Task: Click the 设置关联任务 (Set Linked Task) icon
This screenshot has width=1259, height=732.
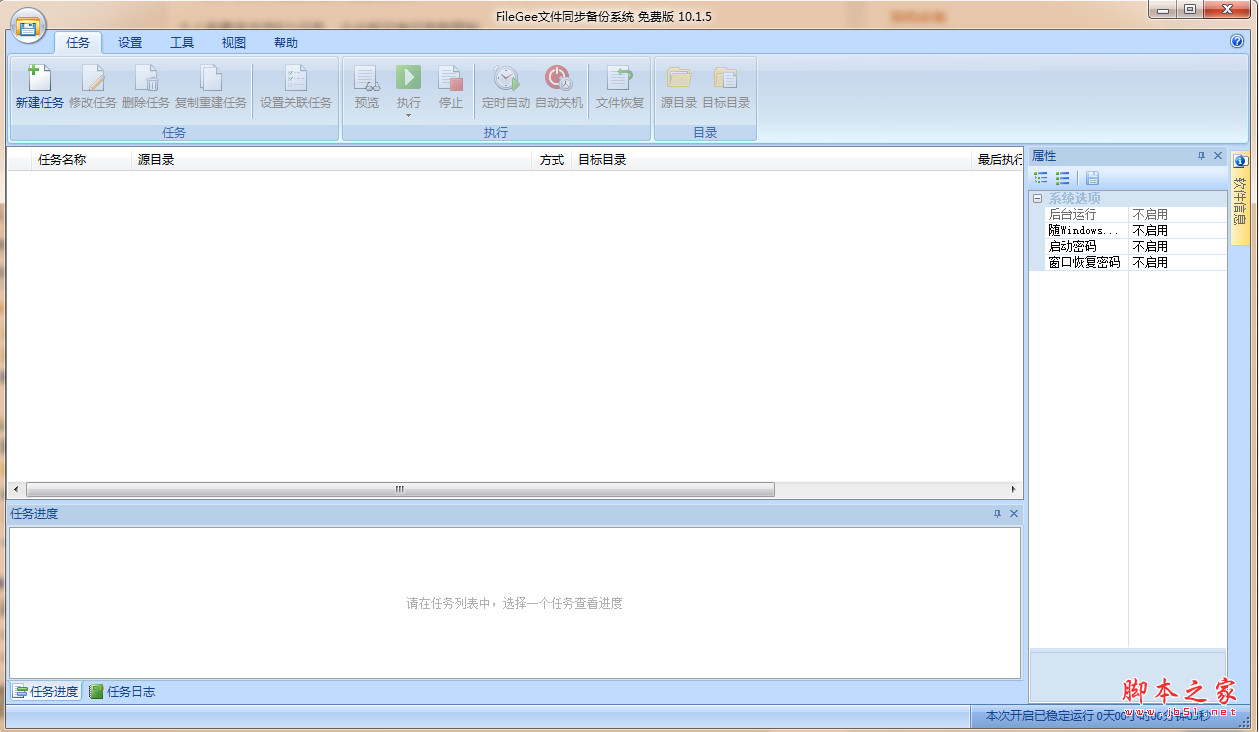Action: point(296,79)
